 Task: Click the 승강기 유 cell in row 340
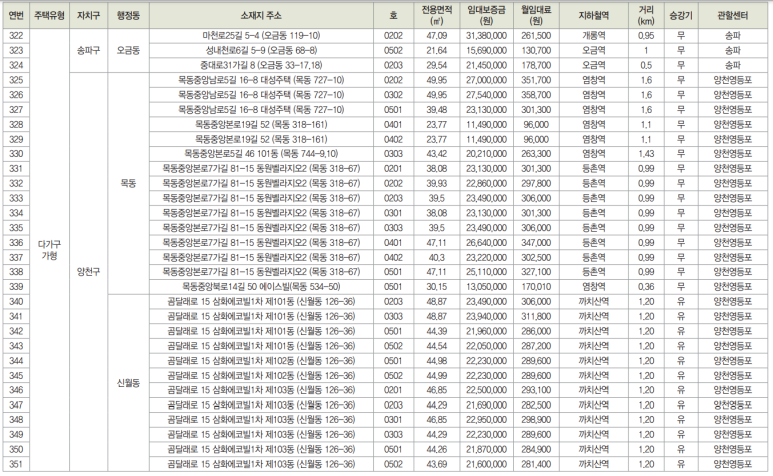coord(681,302)
